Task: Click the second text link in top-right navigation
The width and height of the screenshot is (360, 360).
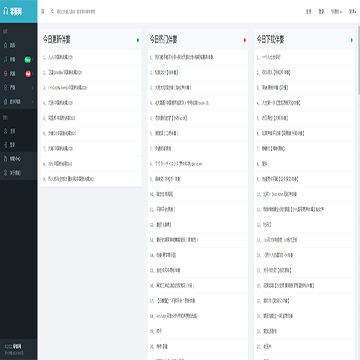Action: pos(321,11)
